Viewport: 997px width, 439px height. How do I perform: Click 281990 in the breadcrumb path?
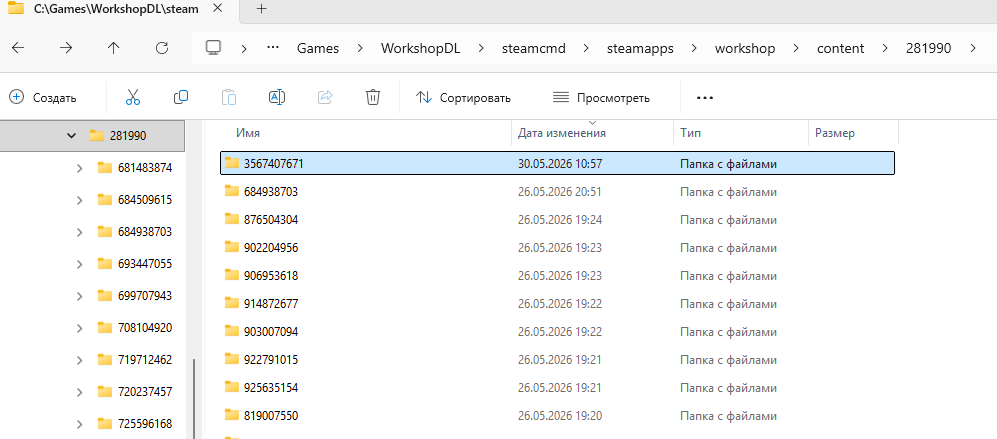(x=928, y=48)
